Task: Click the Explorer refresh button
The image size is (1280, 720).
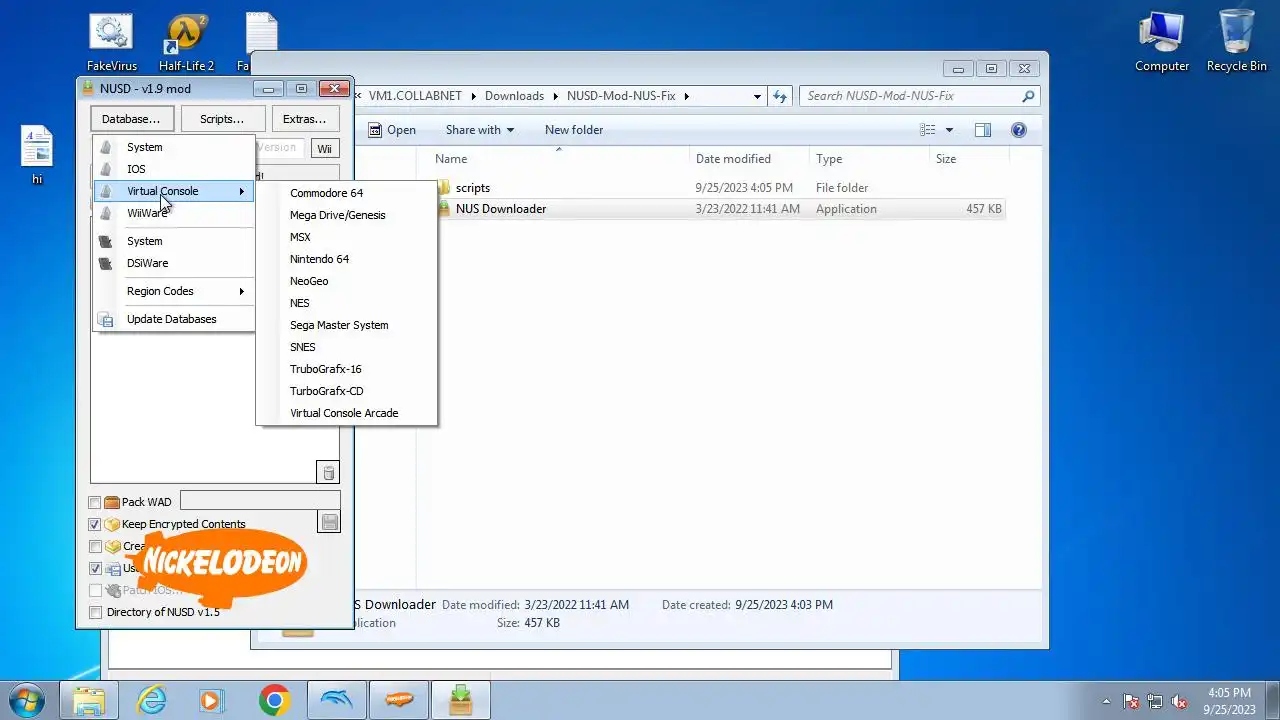Action: tap(780, 96)
